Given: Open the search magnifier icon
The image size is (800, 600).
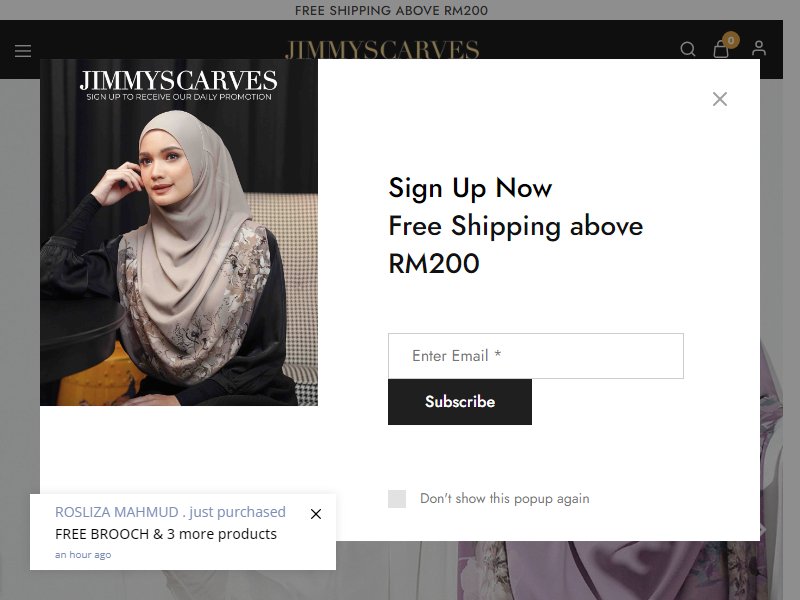Looking at the screenshot, I should [x=688, y=49].
